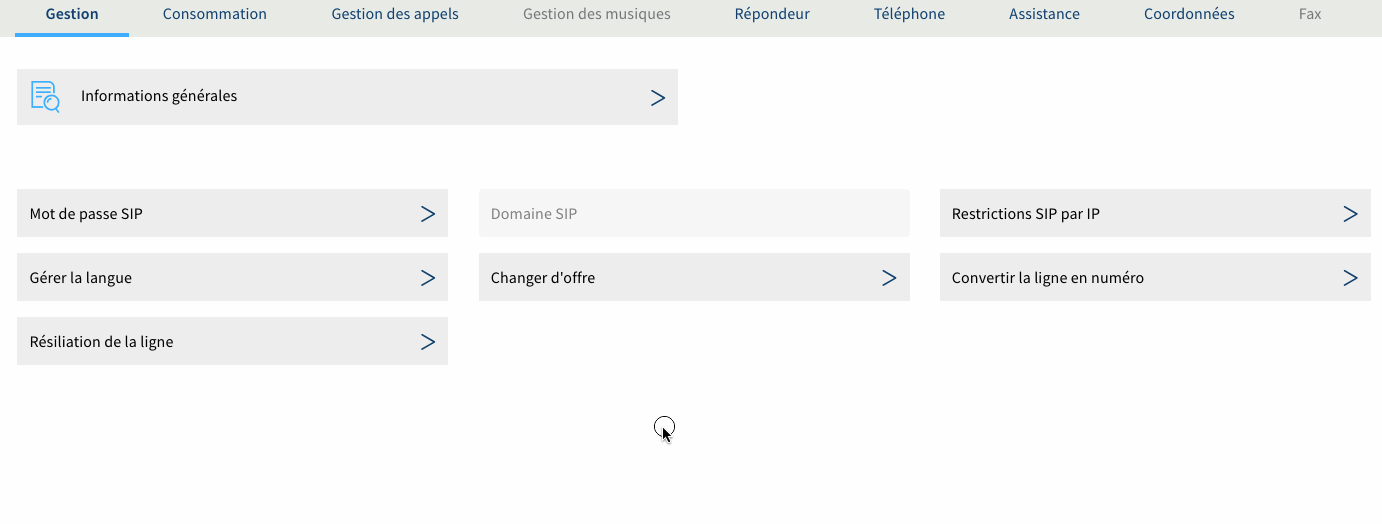The height and width of the screenshot is (524, 1382).
Task: Click the arrow beside Résiliation de la ligne
Action: [427, 342]
